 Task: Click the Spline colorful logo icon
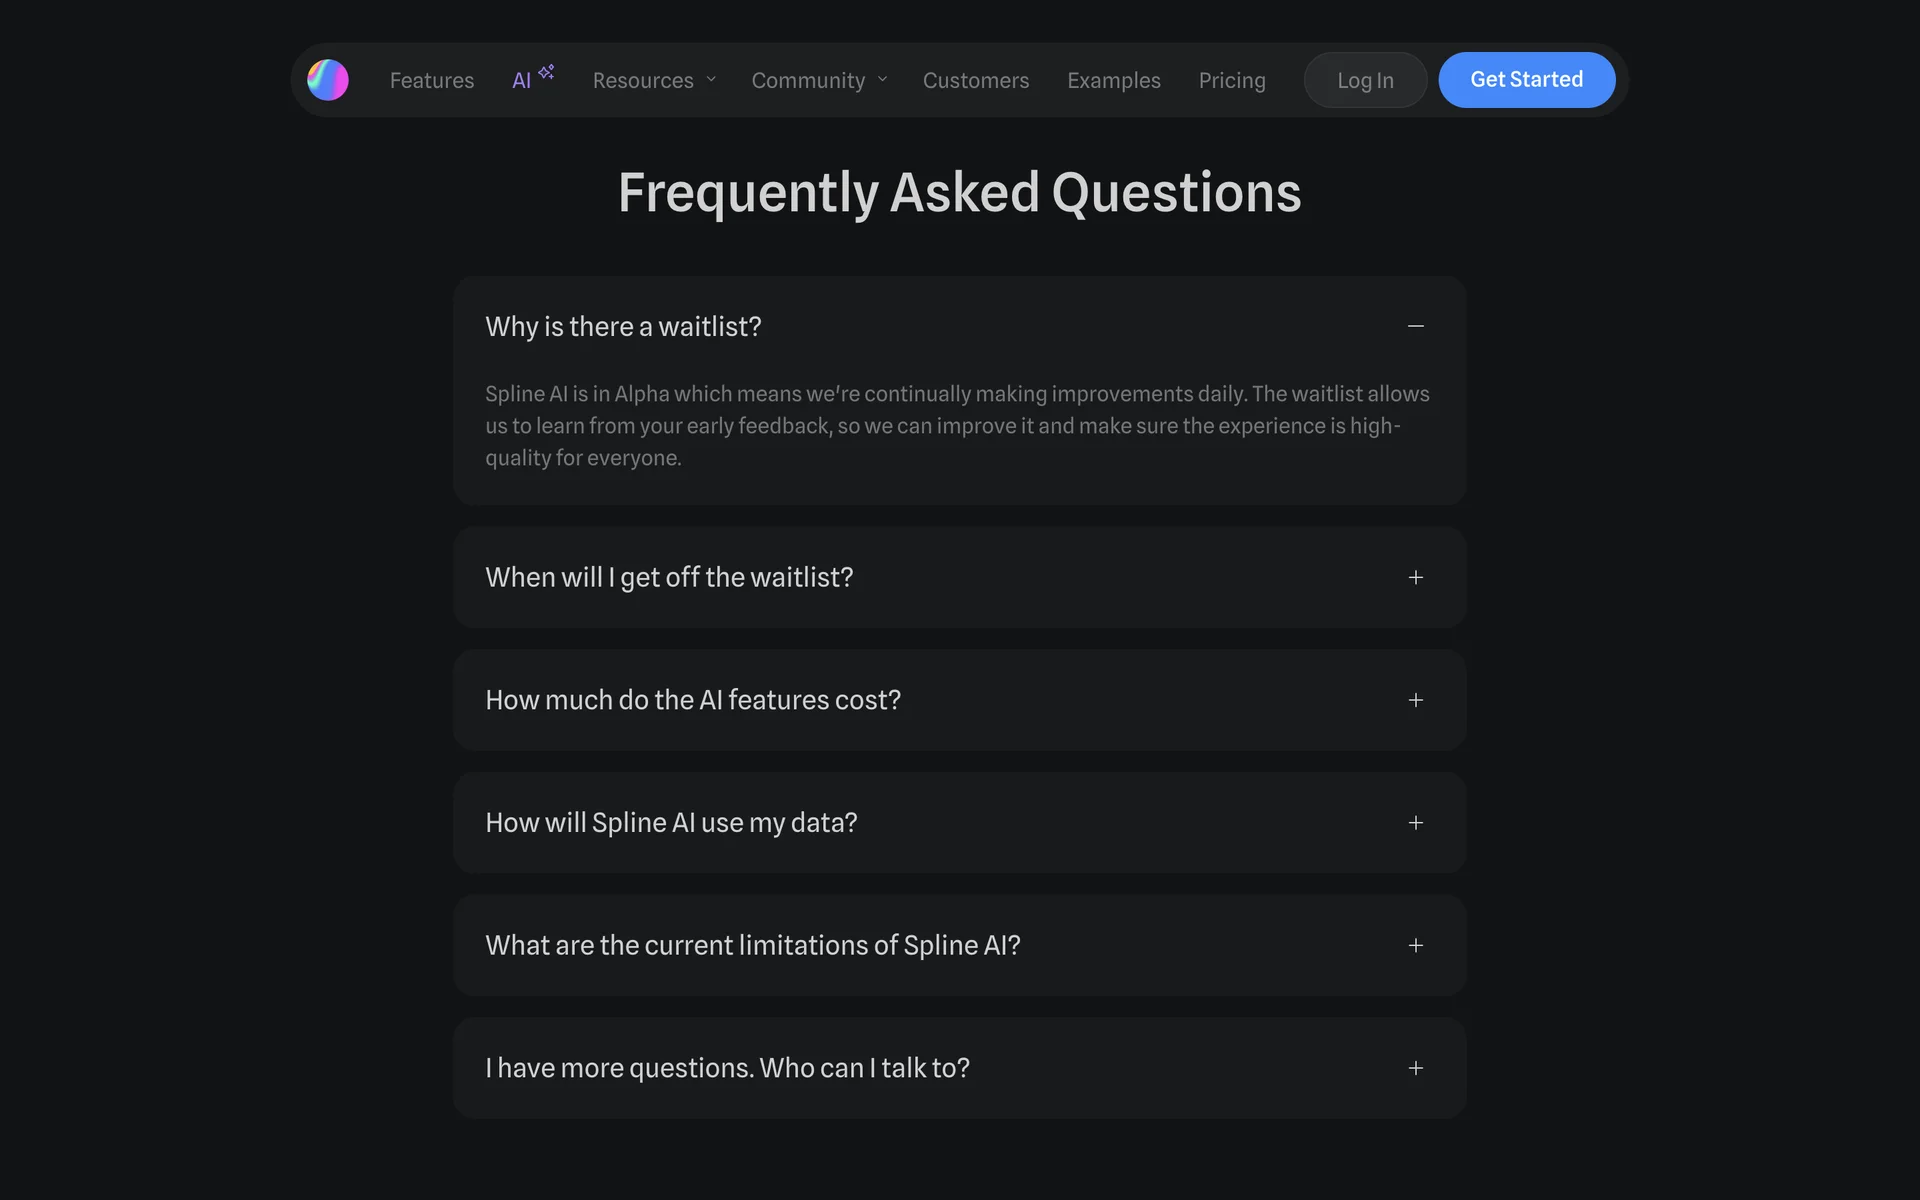[328, 80]
